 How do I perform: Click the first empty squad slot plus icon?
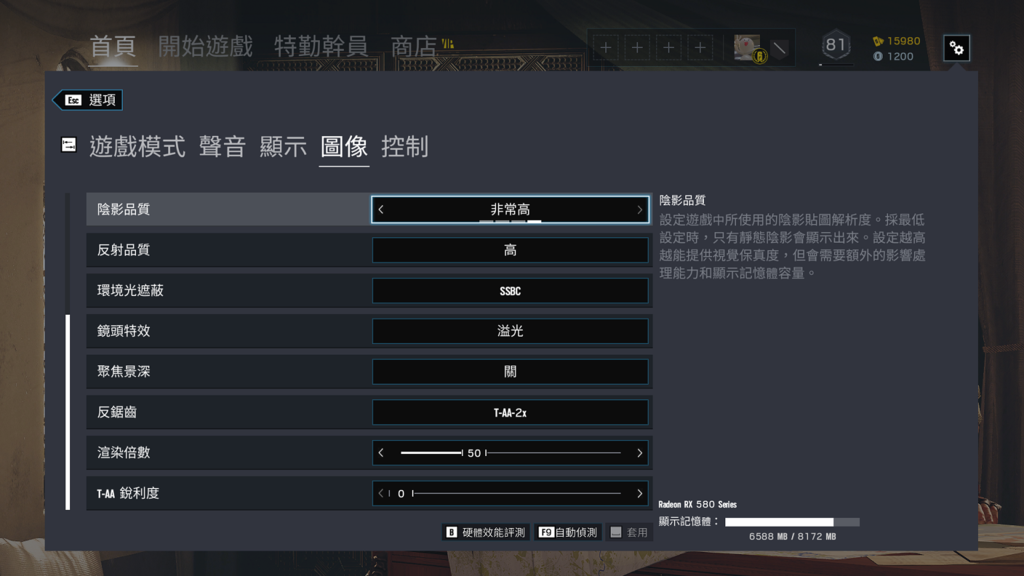(606, 48)
